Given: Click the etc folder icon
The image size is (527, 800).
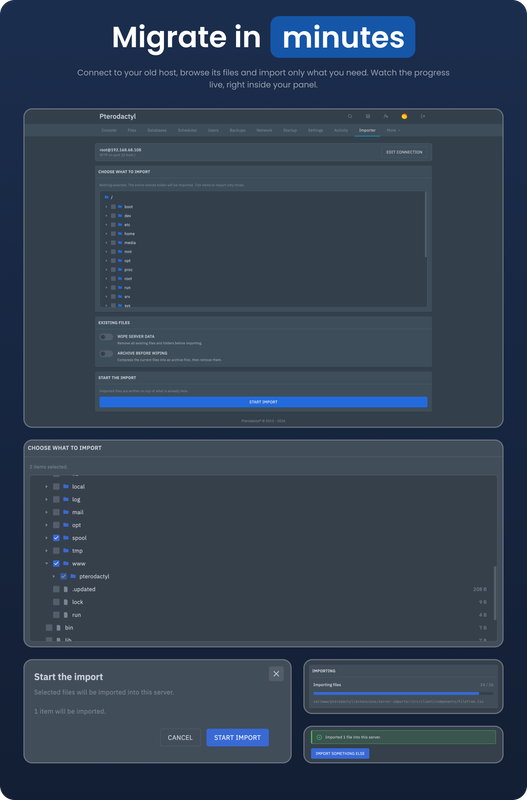Looking at the screenshot, I should coord(120,224).
